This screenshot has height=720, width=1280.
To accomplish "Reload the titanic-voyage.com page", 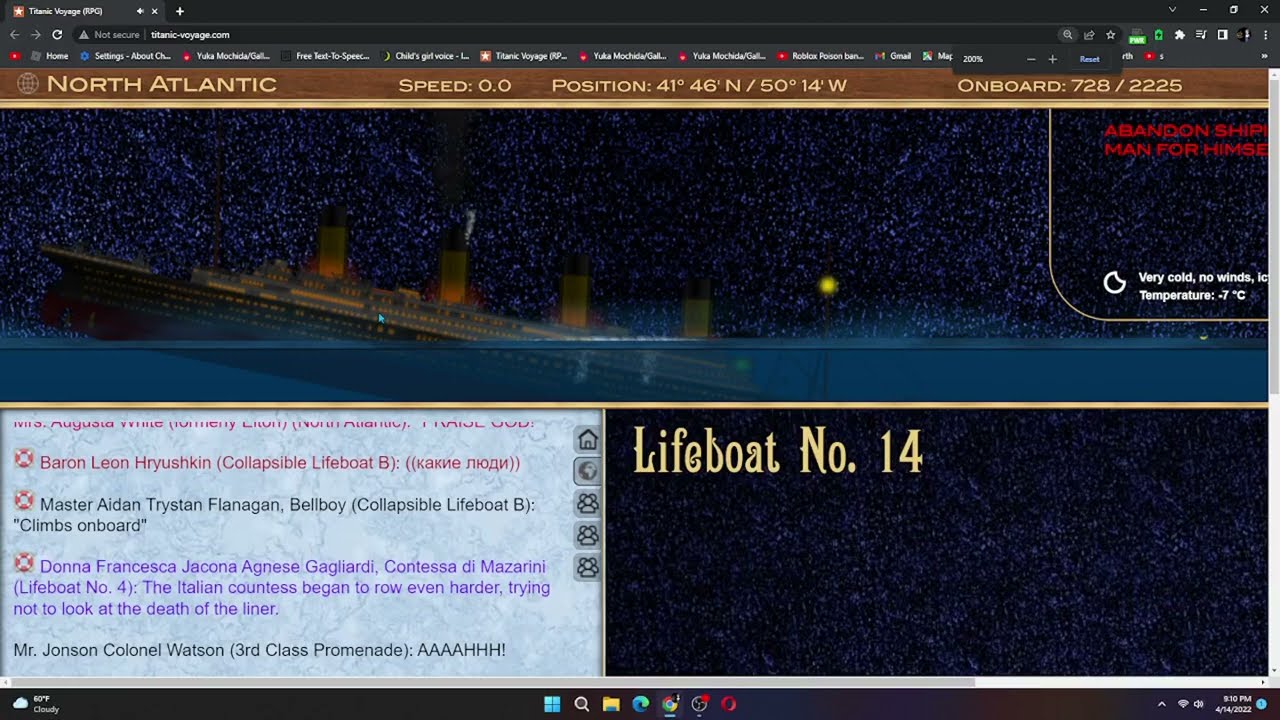I will point(57,34).
